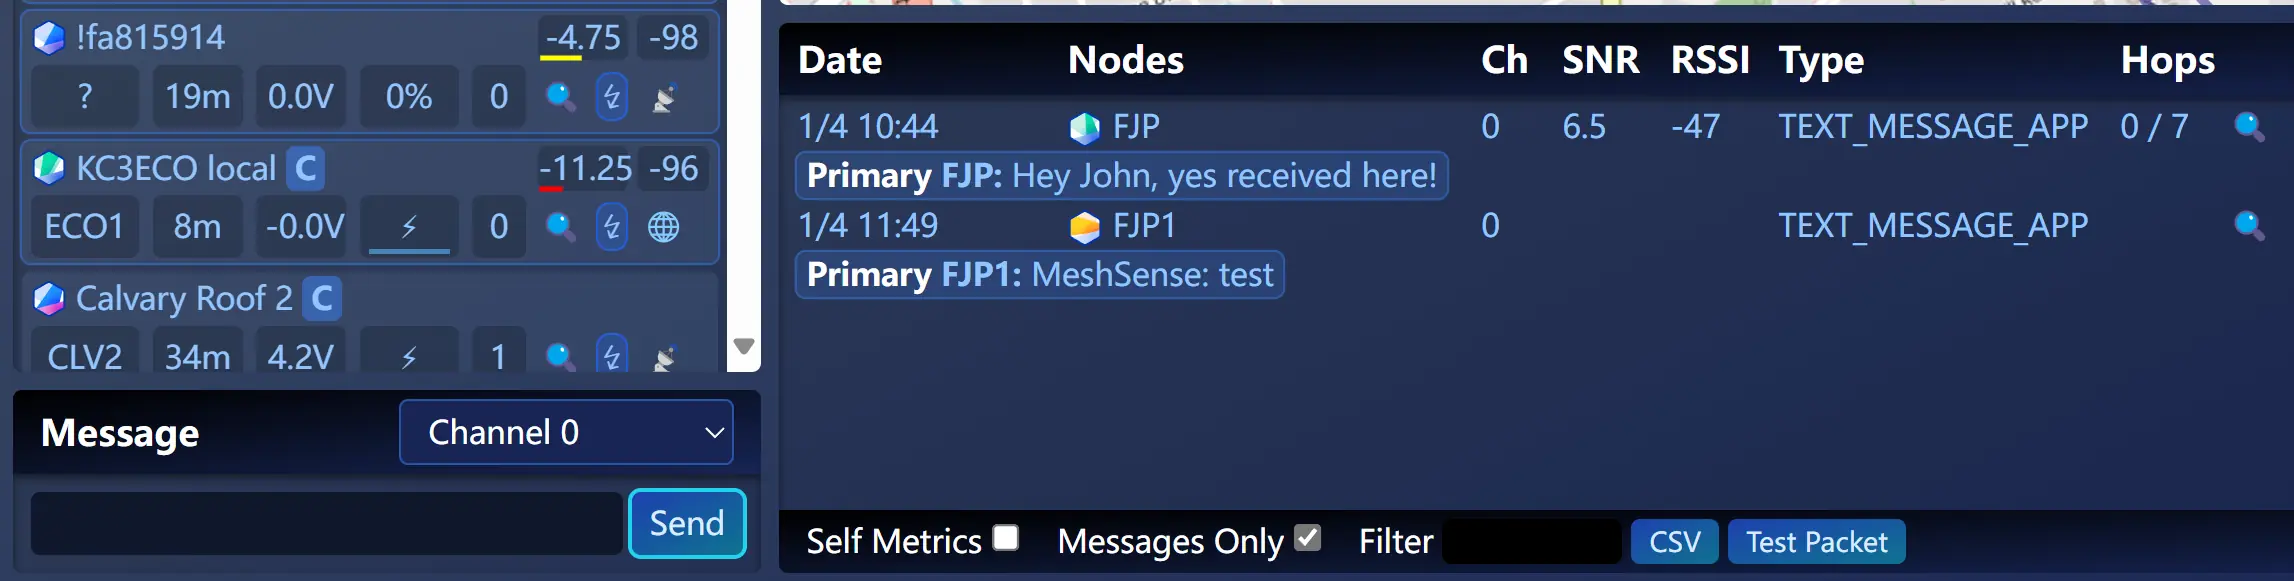This screenshot has width=2294, height=581.
Task: Click the magnifying glass icon for Calvary Roof 2
Action: 560,353
